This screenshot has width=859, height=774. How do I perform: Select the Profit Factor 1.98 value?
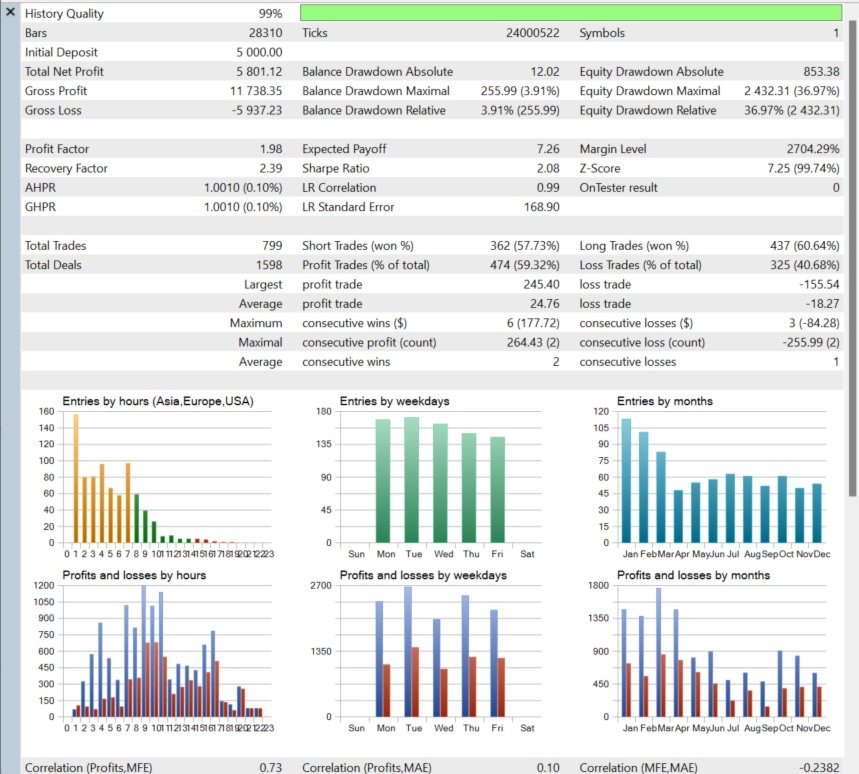coord(271,149)
